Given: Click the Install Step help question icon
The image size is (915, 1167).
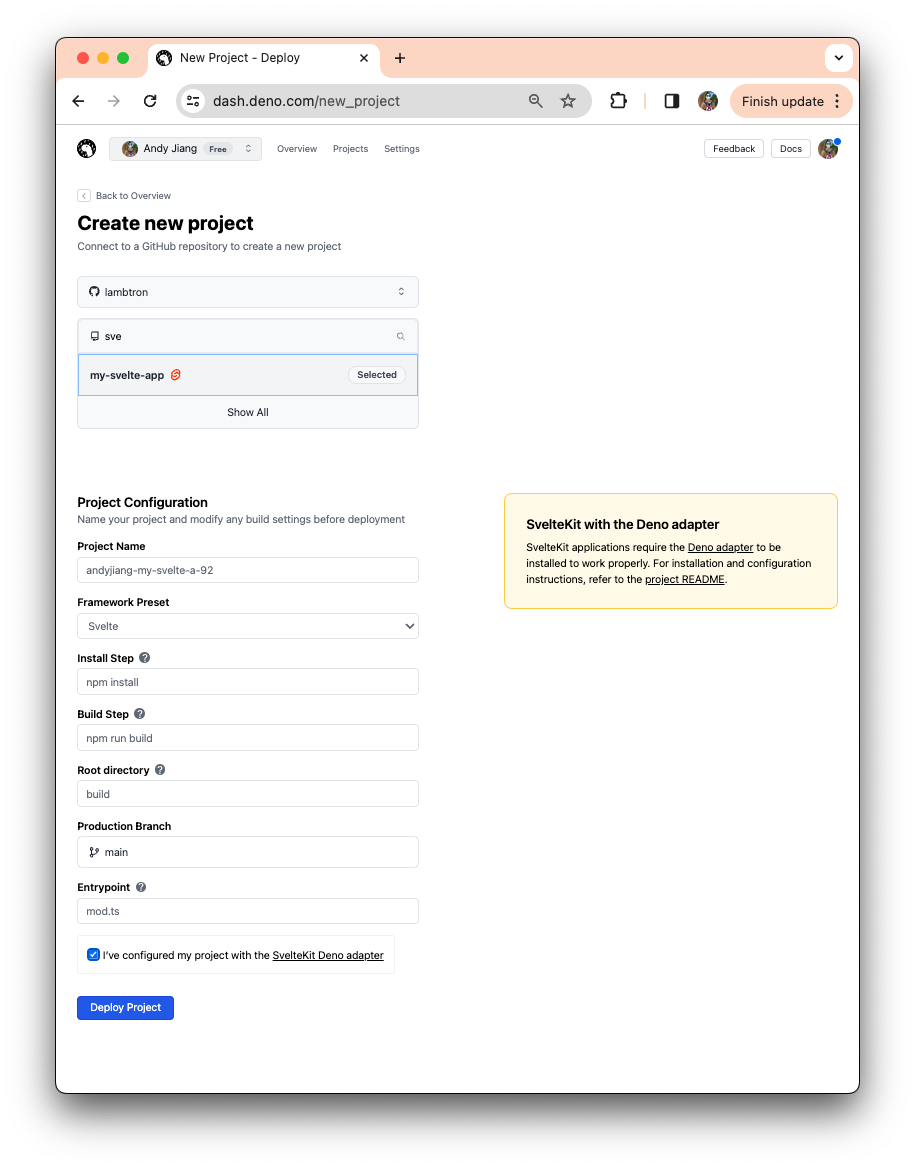Looking at the screenshot, I should point(145,658).
